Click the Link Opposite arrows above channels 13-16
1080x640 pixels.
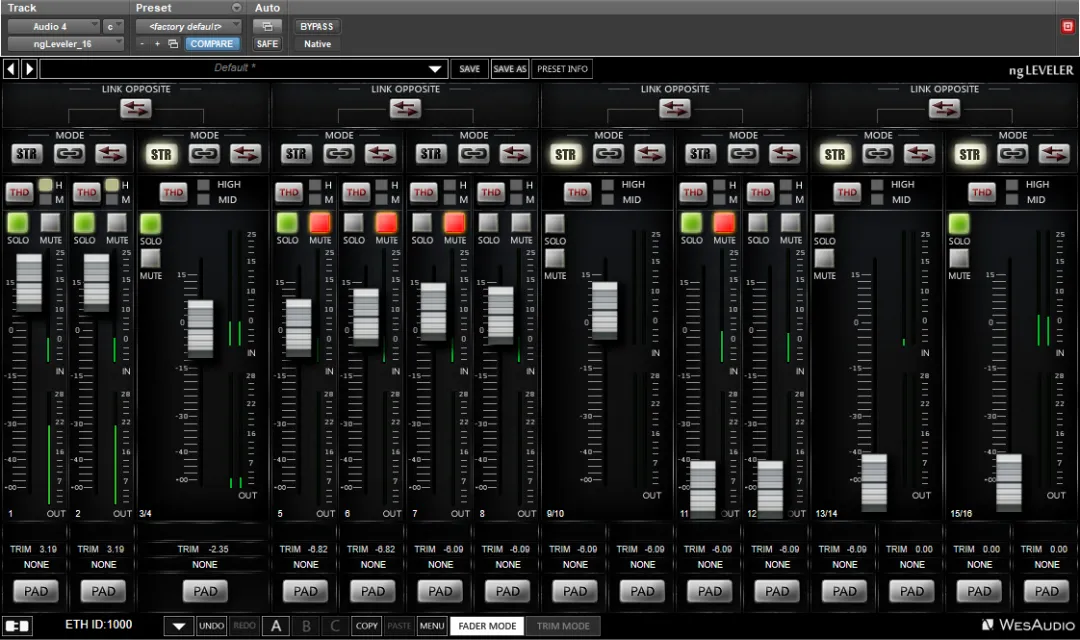(x=944, y=109)
